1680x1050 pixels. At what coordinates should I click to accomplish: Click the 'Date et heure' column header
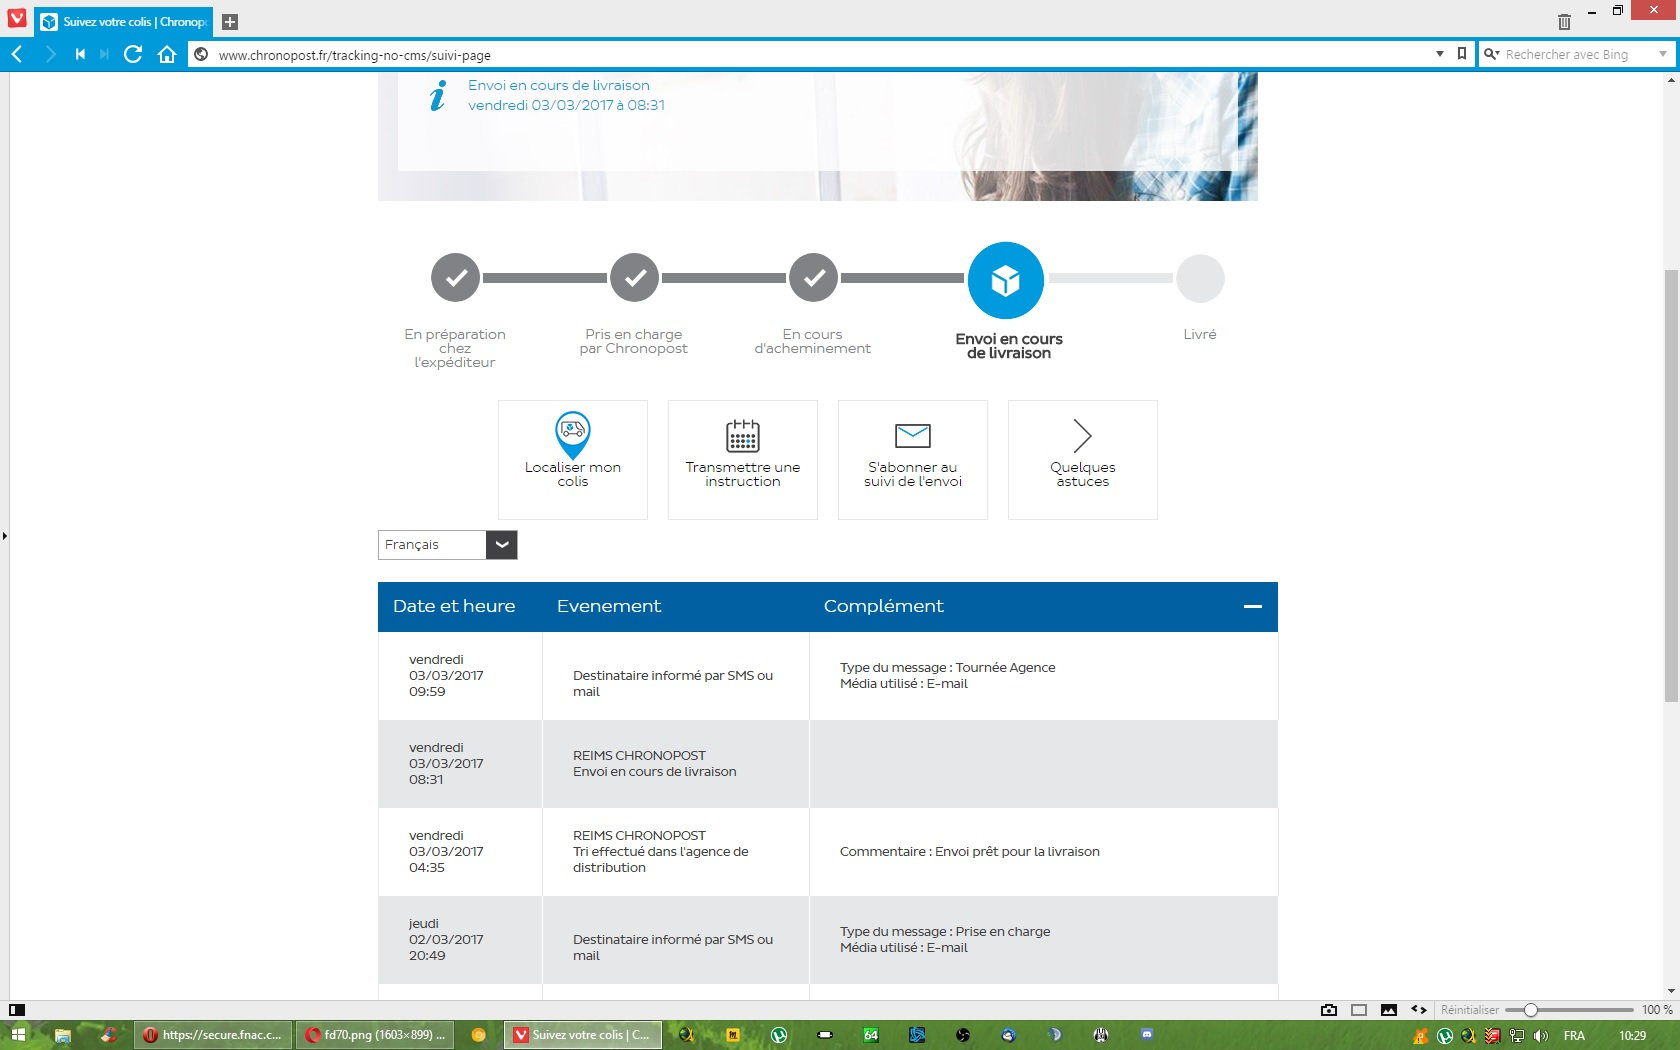pyautogui.click(x=454, y=606)
